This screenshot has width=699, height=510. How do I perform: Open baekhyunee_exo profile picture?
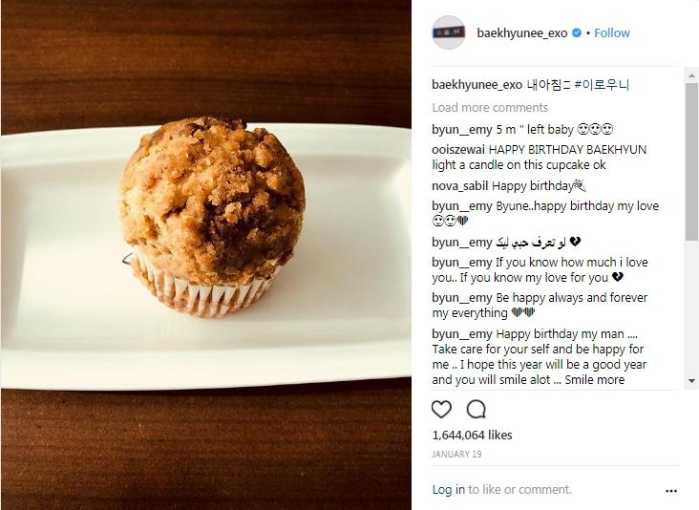coord(448,32)
